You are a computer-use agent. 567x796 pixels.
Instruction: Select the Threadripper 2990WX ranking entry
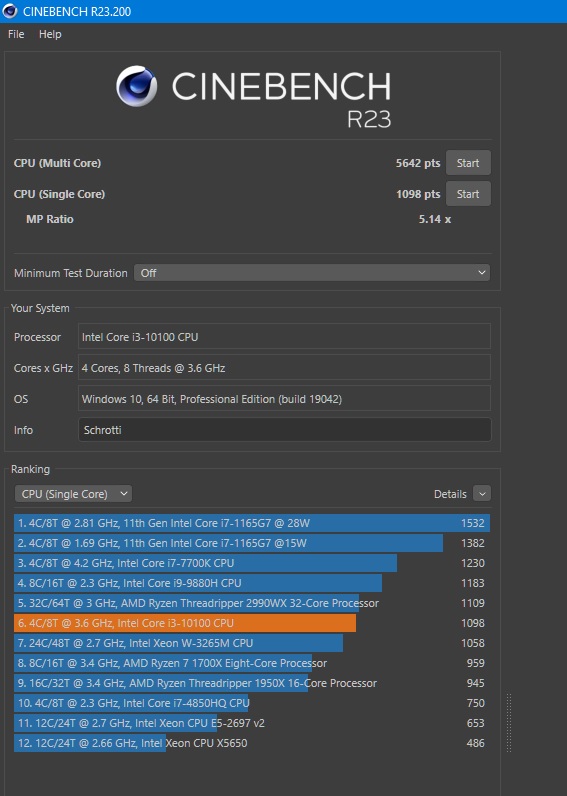pos(252,603)
